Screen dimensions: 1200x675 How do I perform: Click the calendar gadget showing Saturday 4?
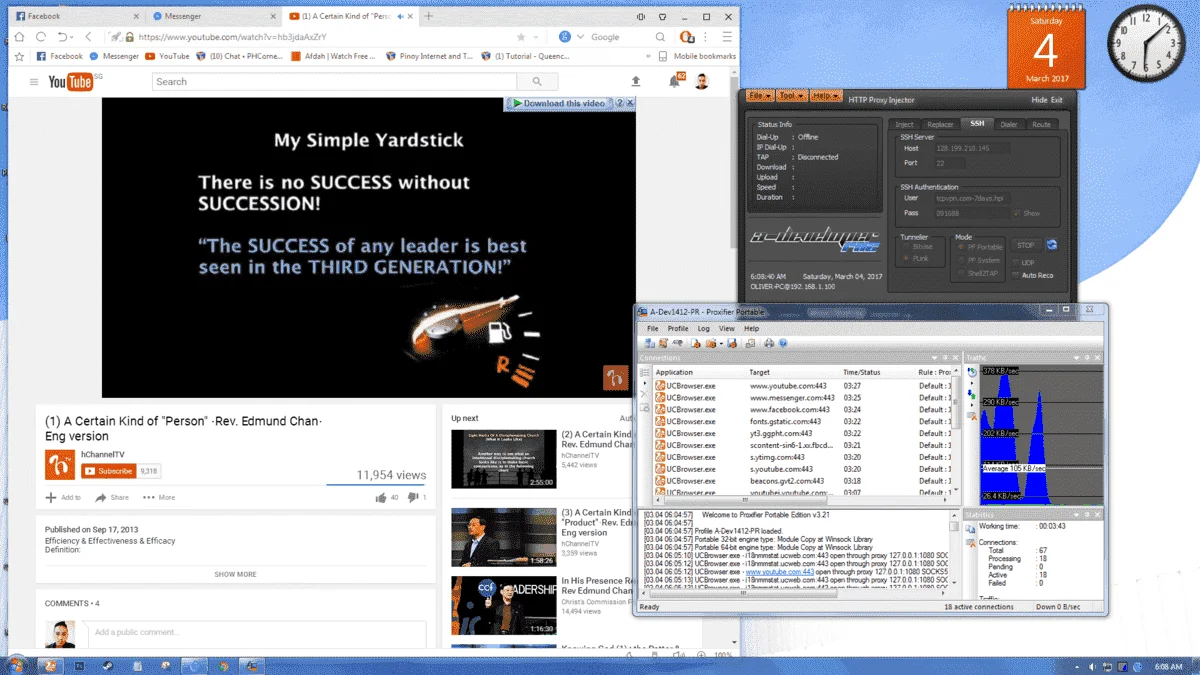click(1045, 45)
